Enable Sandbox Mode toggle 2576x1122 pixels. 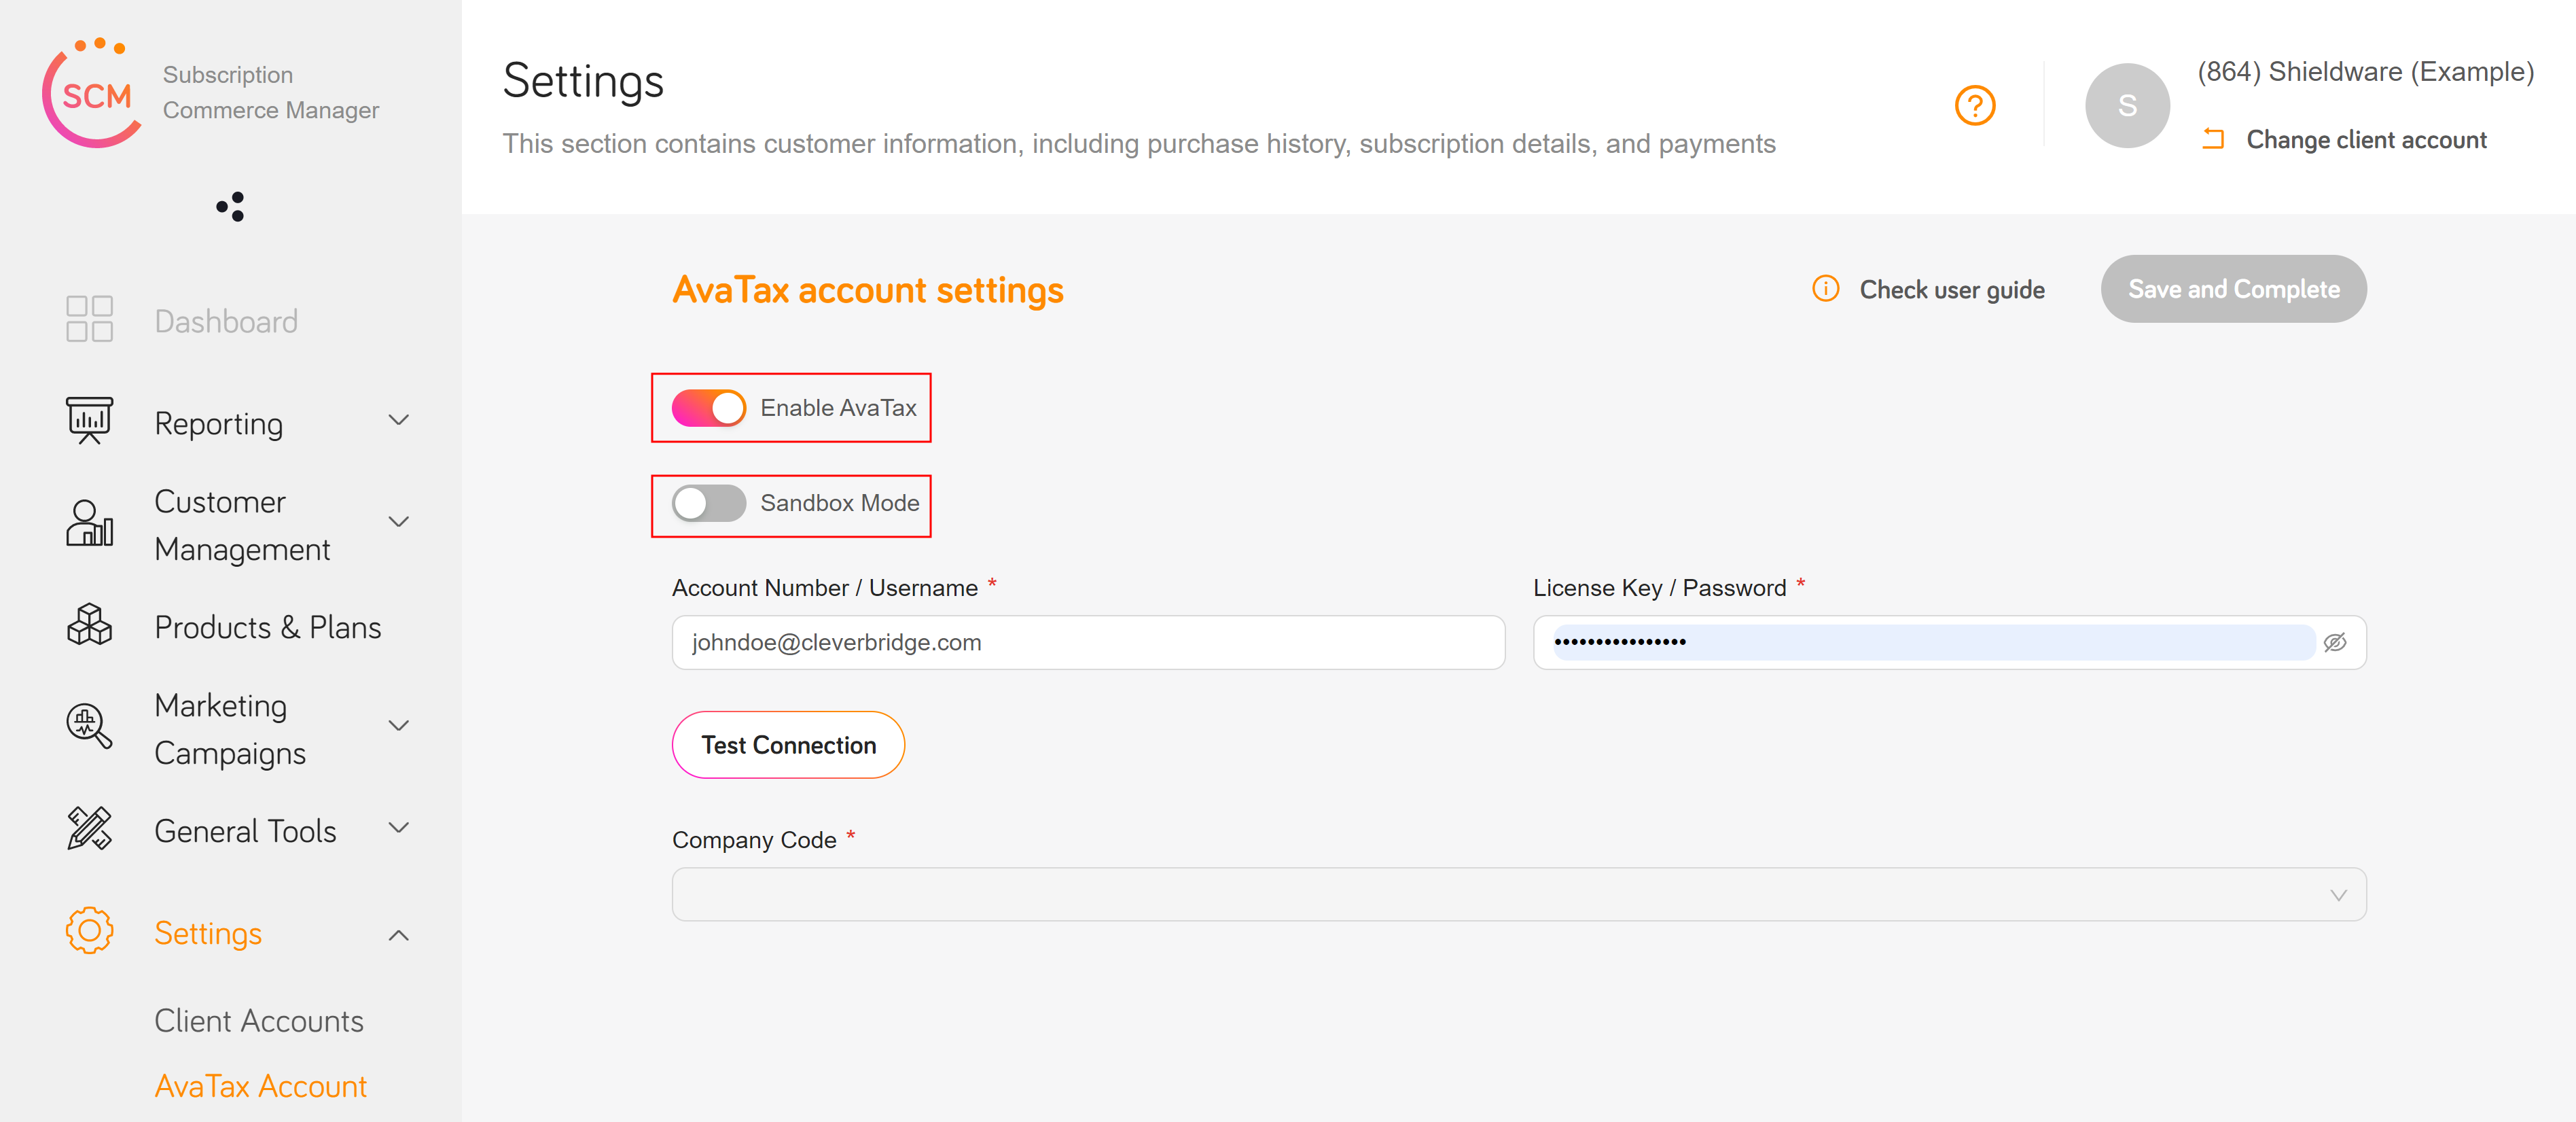pos(710,503)
